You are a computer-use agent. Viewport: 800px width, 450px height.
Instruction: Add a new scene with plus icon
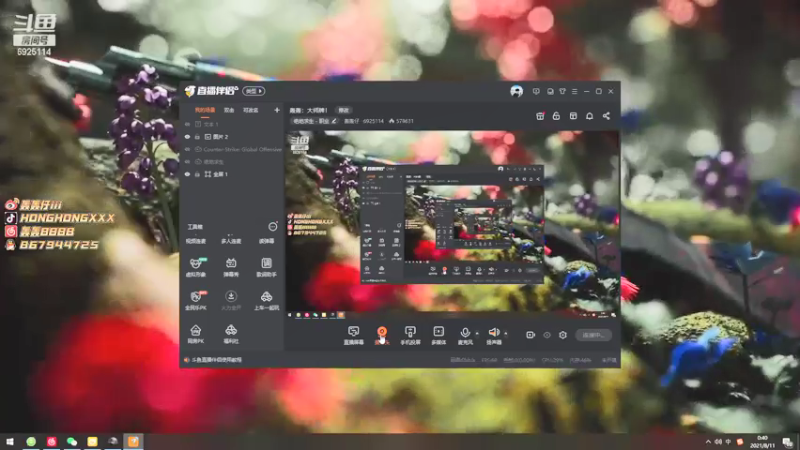point(277,110)
